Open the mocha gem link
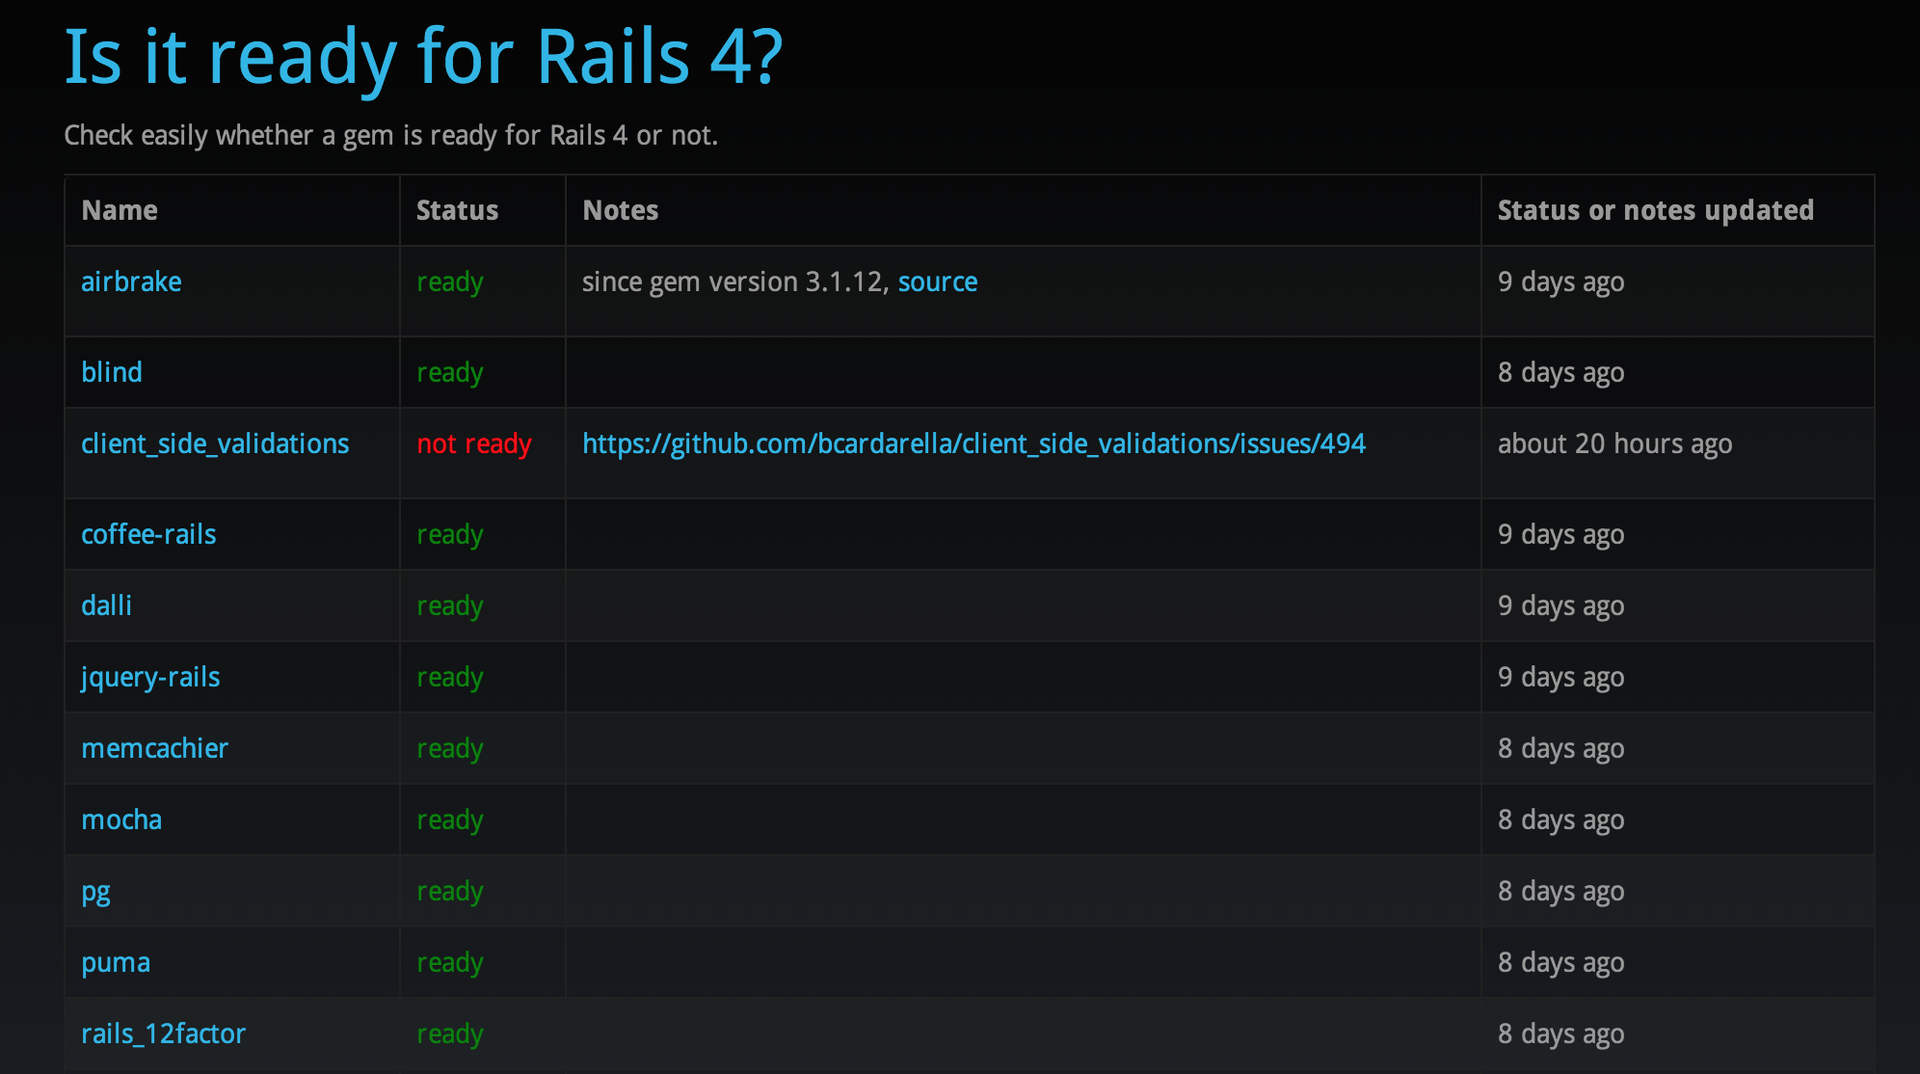This screenshot has width=1920, height=1074. 121,819
